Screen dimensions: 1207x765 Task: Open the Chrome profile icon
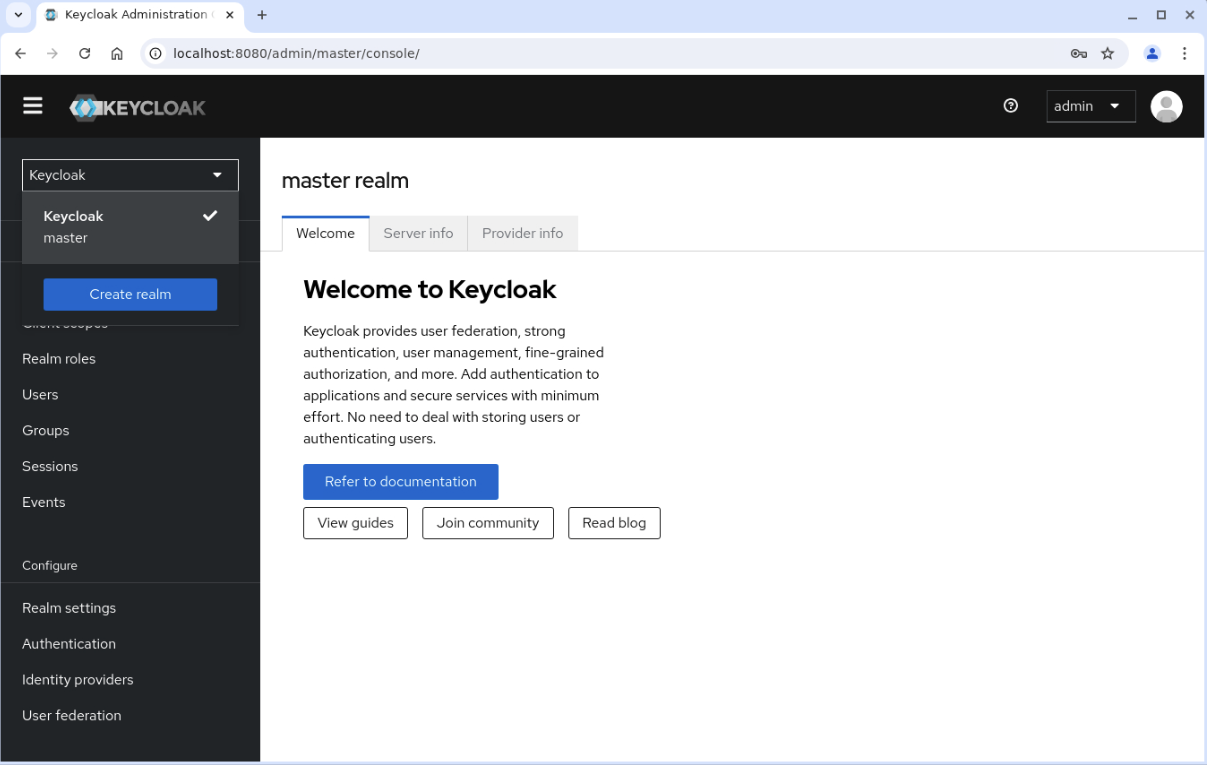[1152, 53]
